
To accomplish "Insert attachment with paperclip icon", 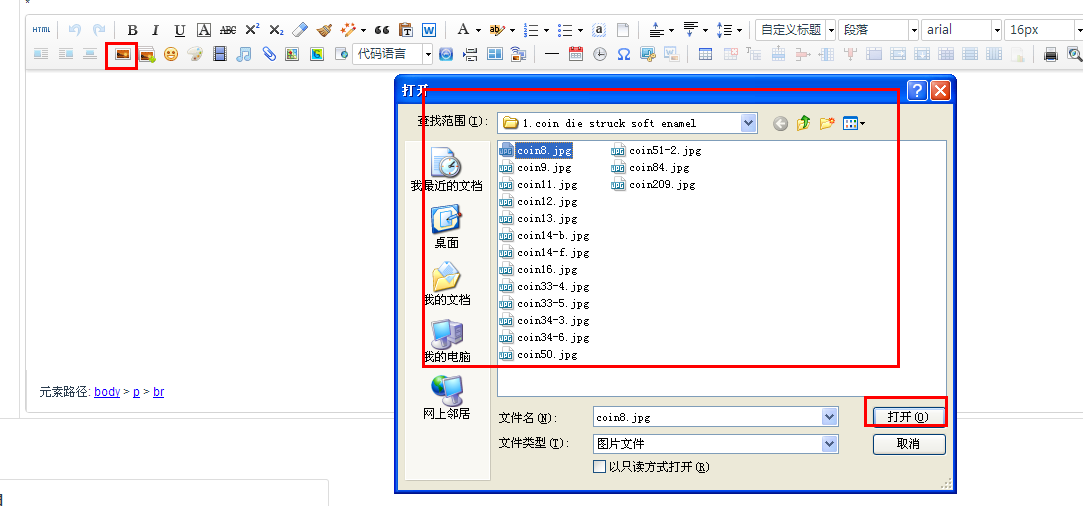I will click(x=269, y=54).
